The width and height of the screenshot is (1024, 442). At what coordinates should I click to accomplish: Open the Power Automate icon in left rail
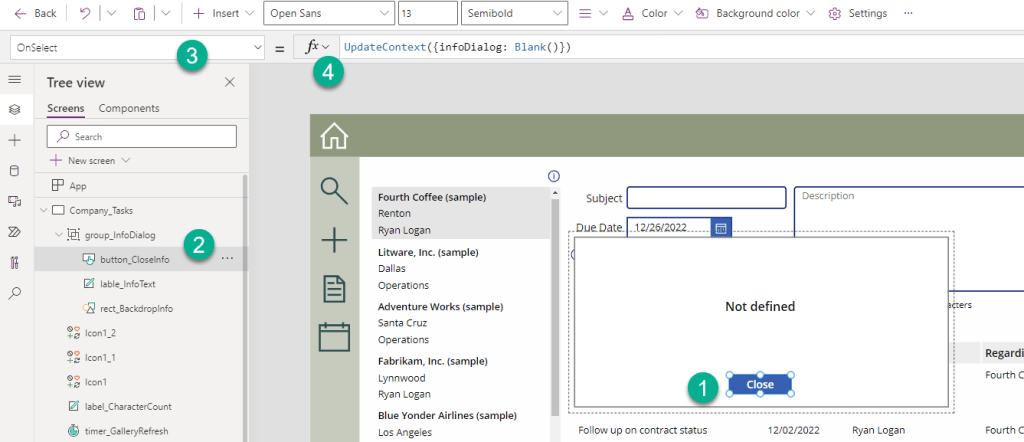coord(14,232)
